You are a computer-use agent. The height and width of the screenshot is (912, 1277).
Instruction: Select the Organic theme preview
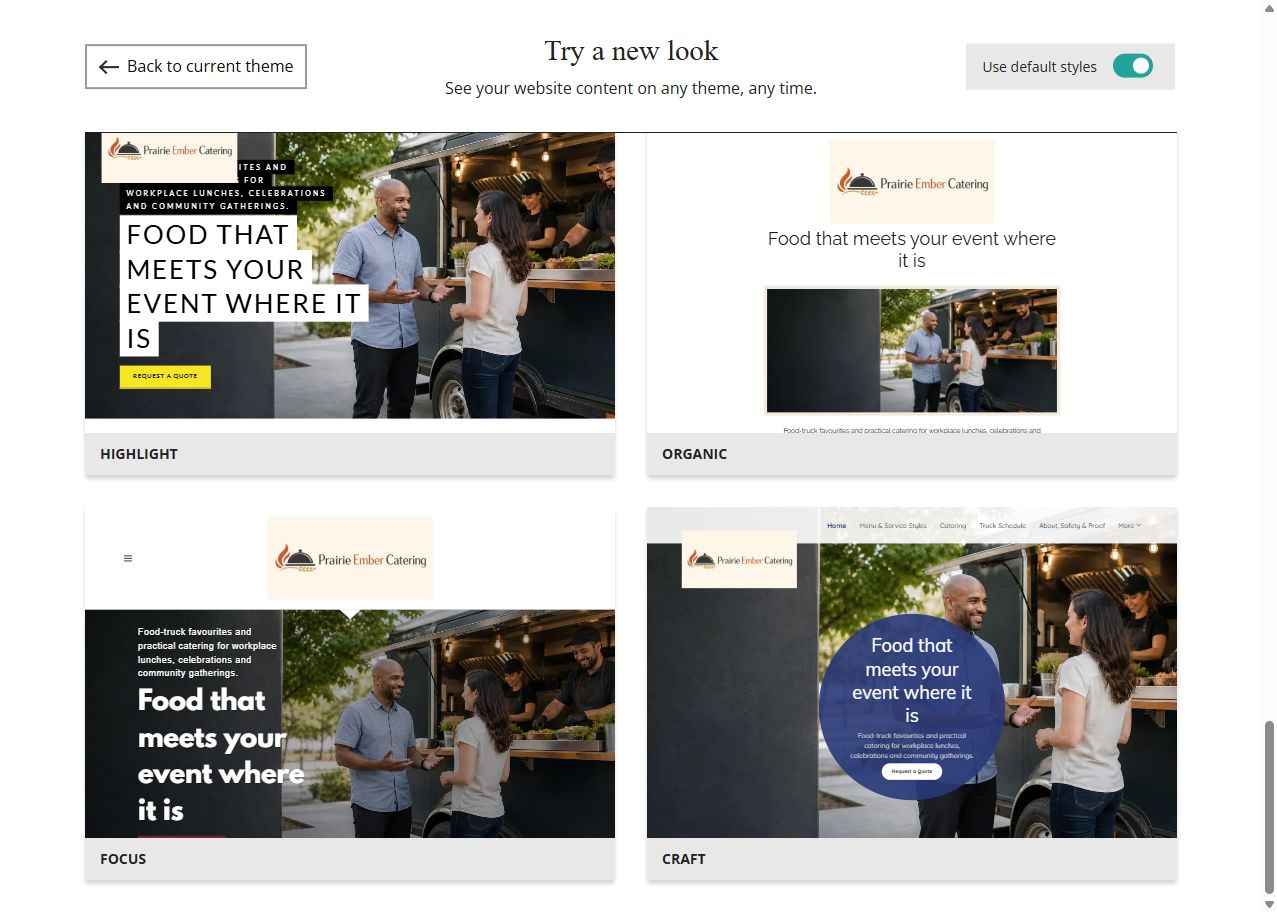pos(912,283)
